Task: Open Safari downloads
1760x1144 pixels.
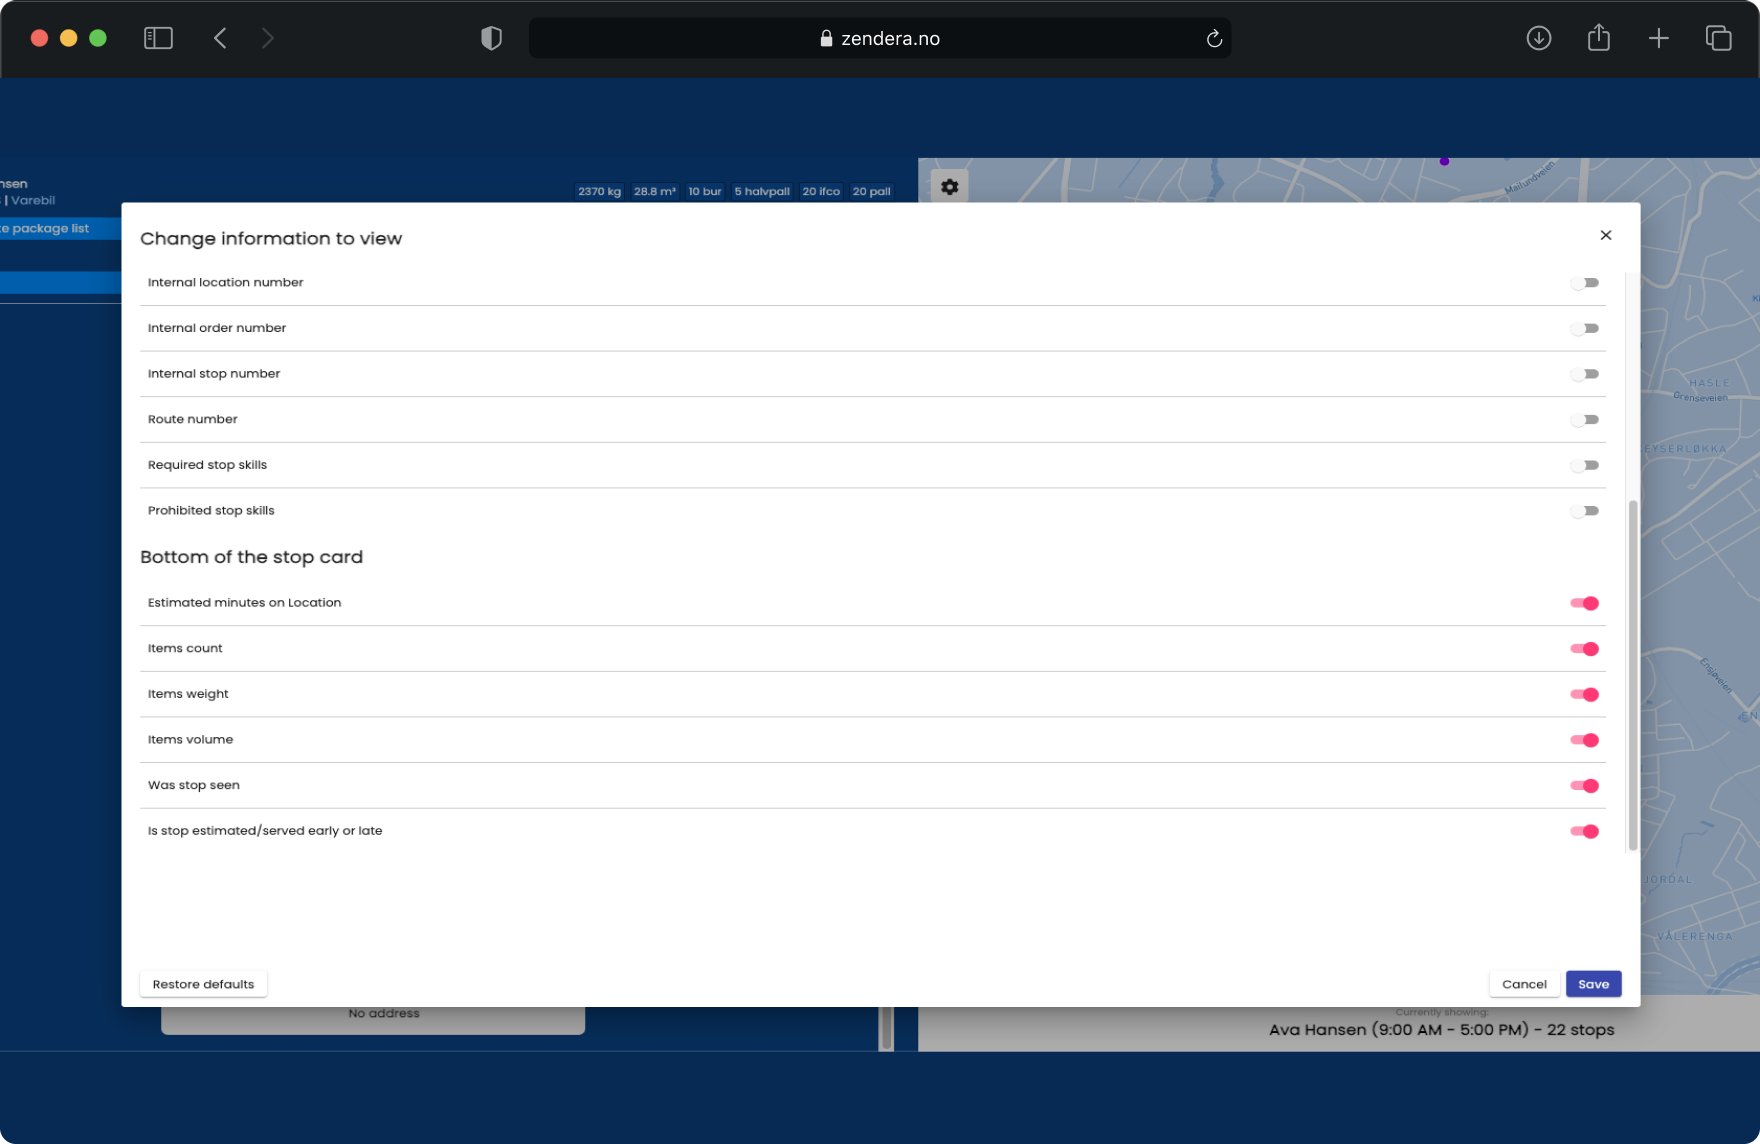Action: pos(1538,38)
